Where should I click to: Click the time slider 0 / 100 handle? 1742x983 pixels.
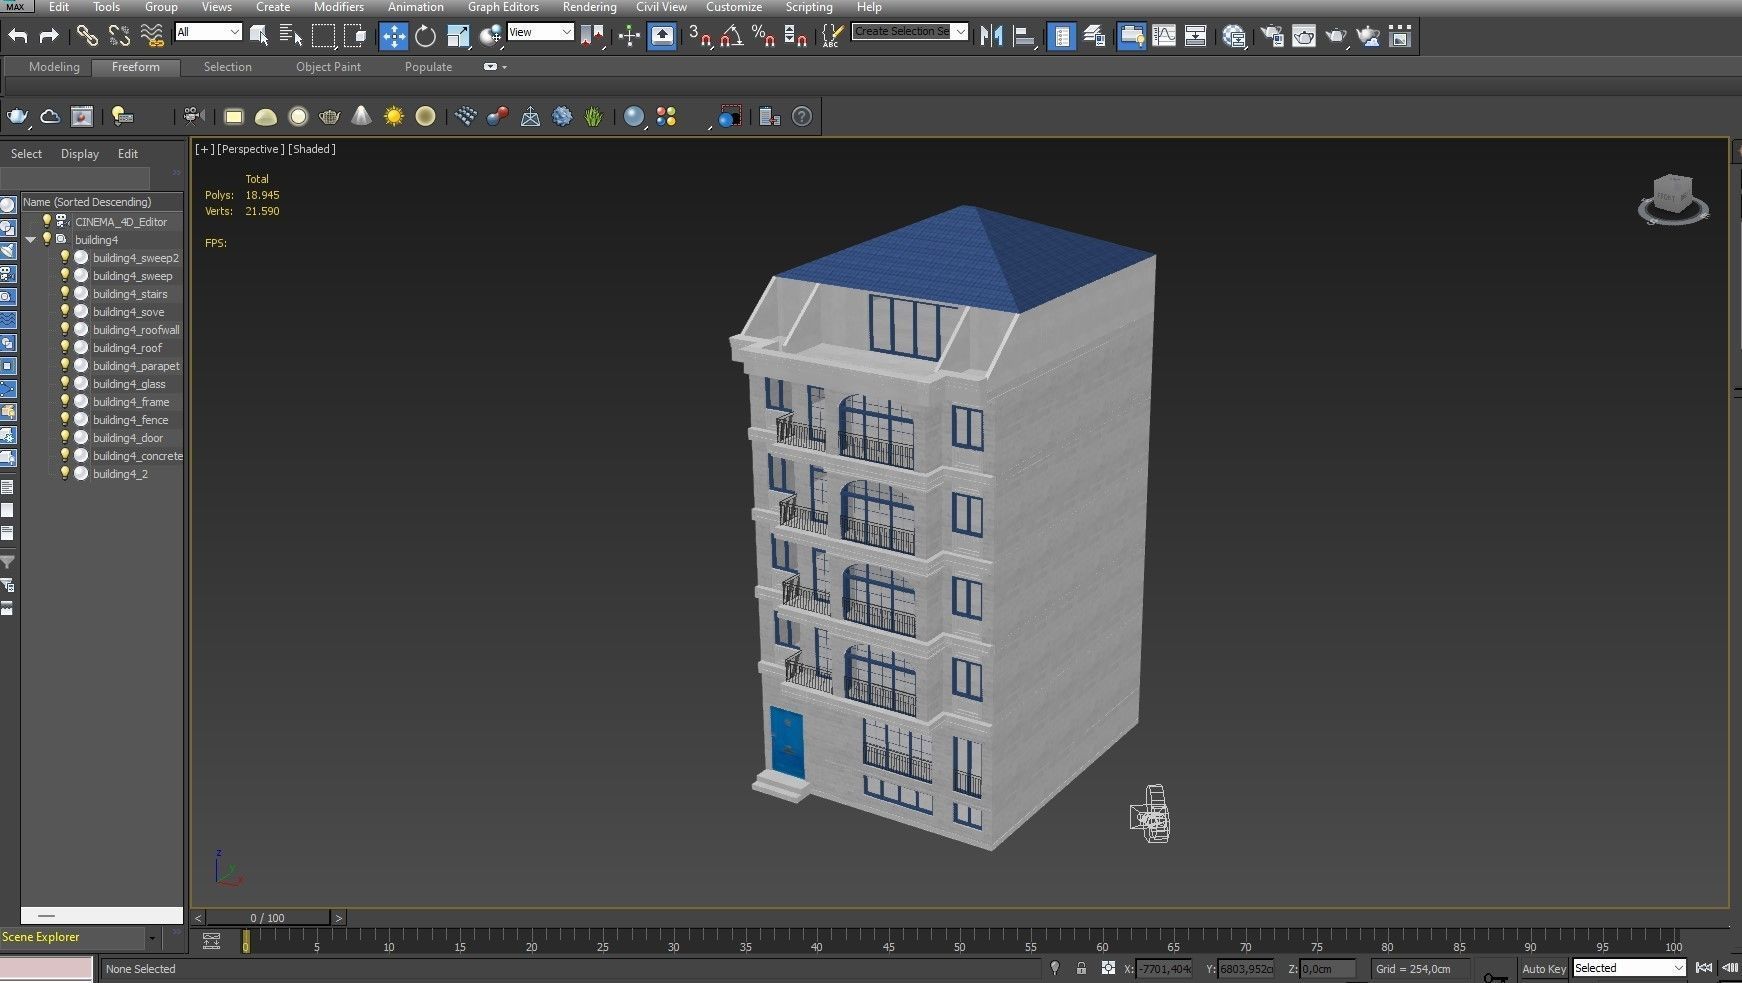267,917
